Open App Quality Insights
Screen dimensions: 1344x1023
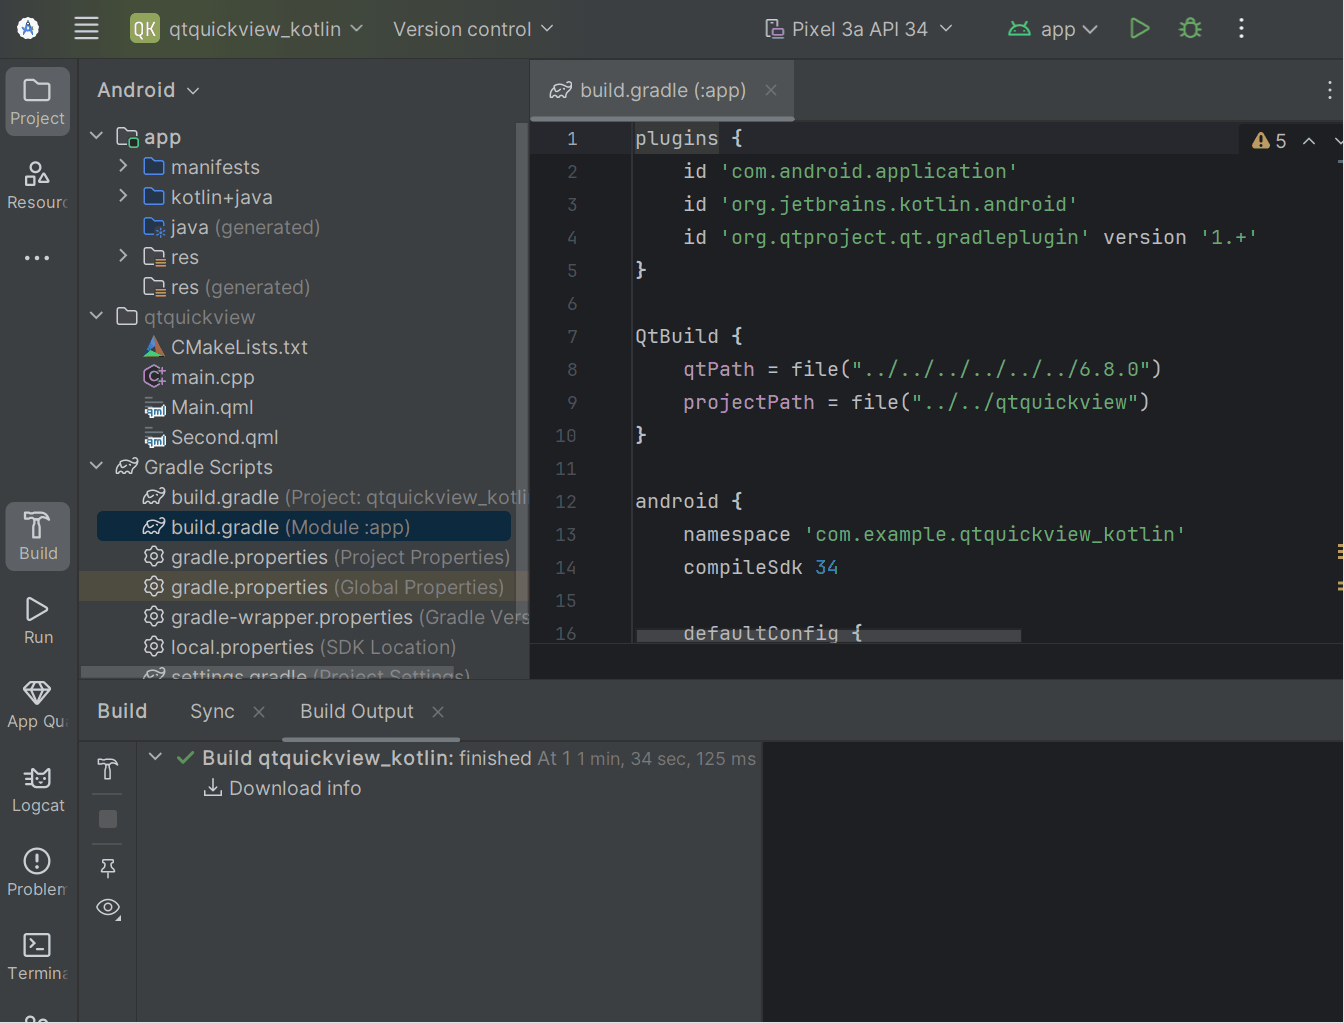[x=36, y=703]
